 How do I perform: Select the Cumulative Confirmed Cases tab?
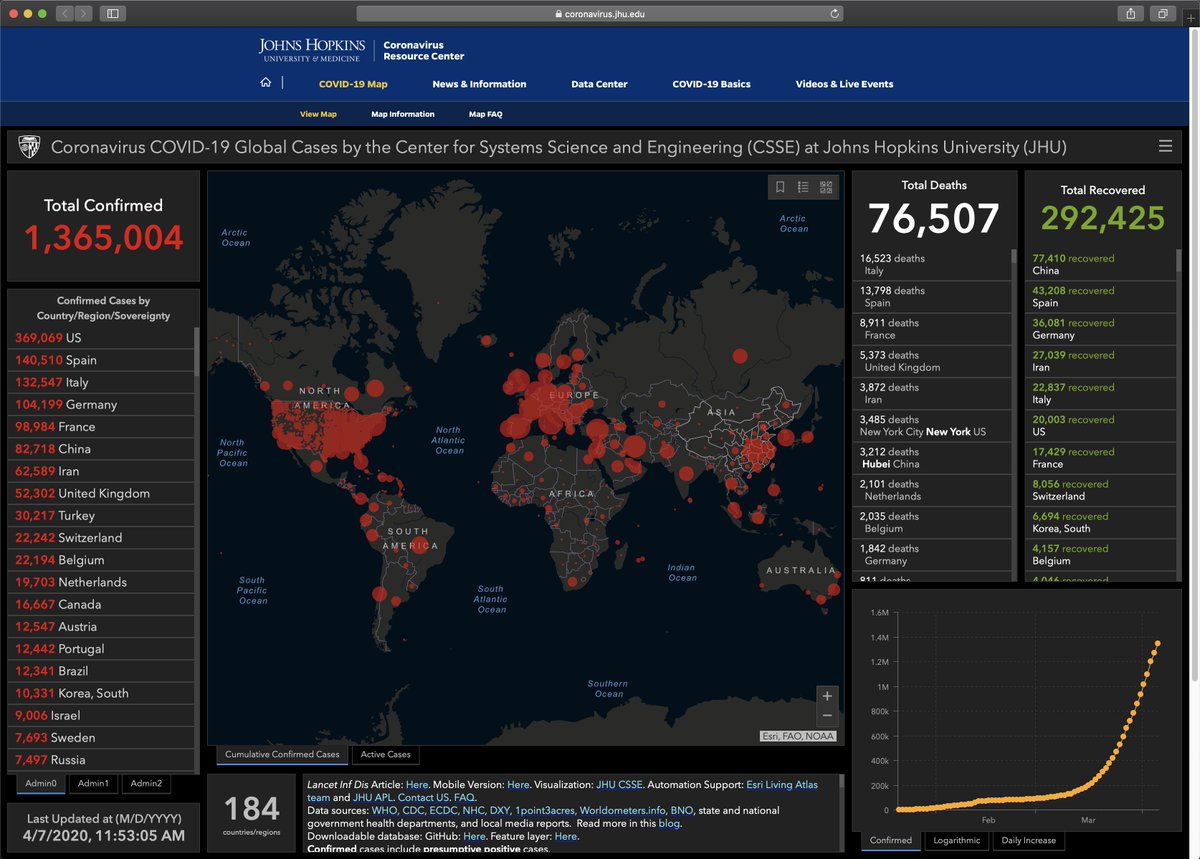(282, 754)
